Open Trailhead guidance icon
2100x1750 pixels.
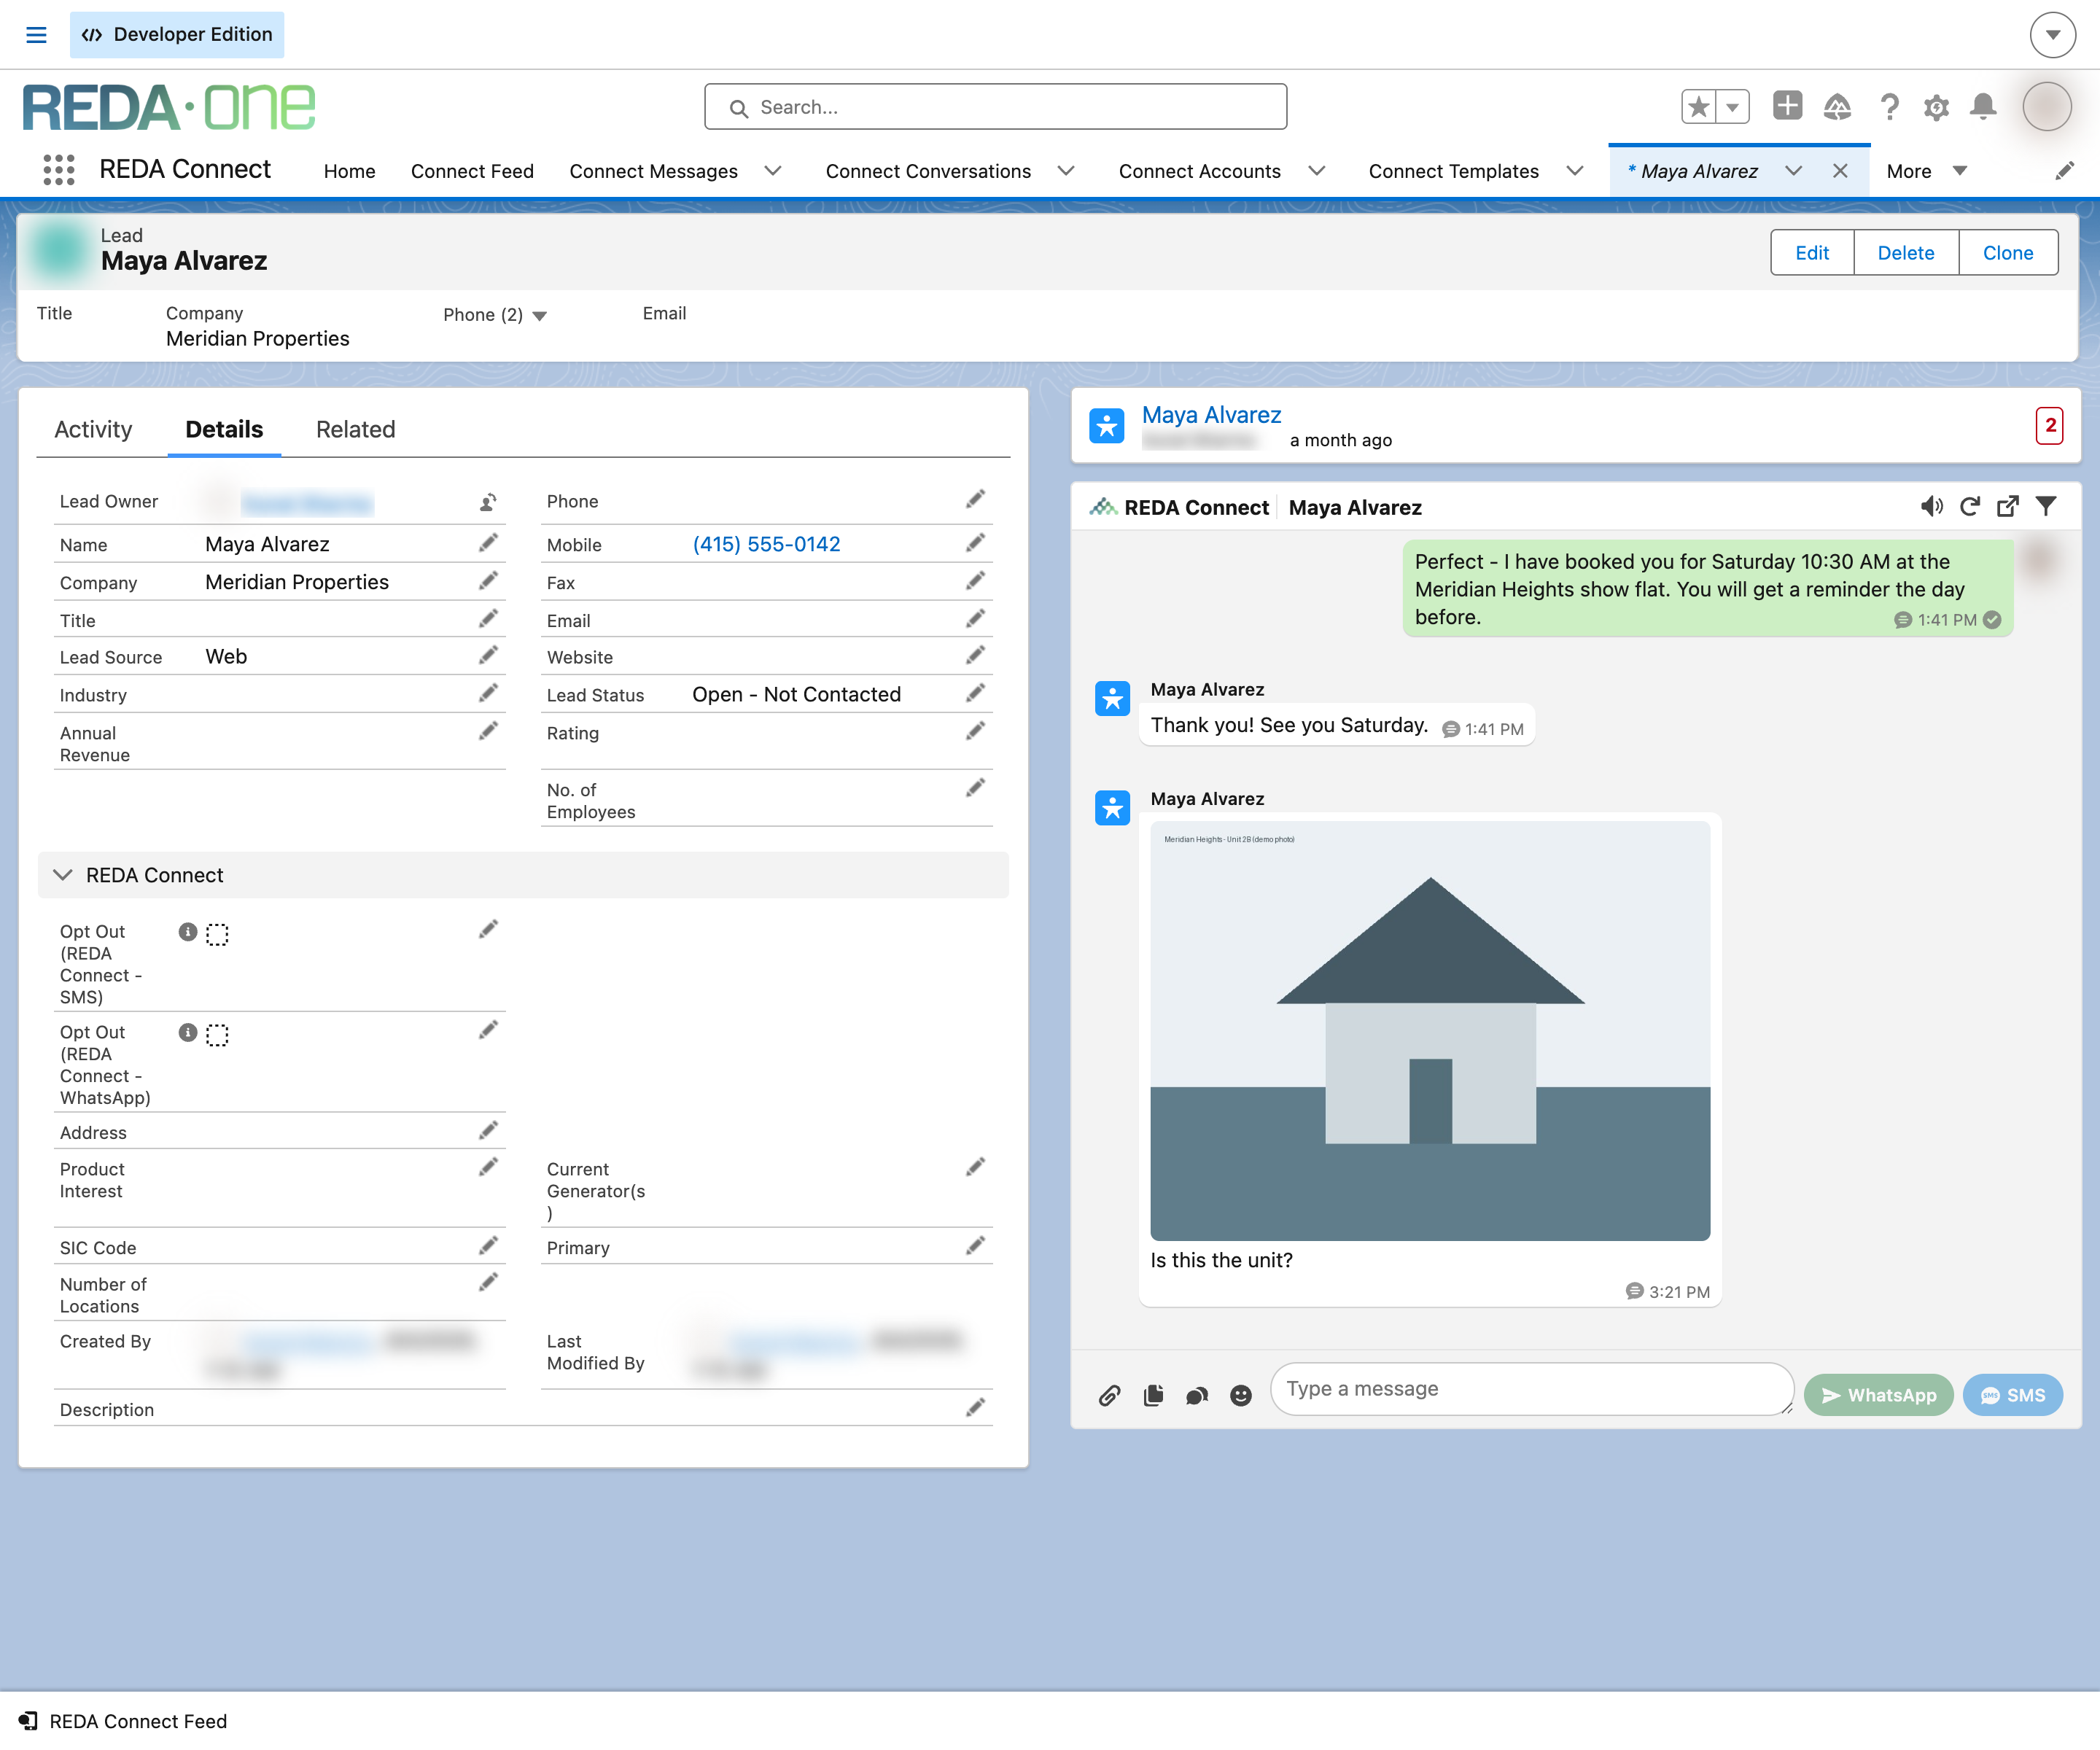(1837, 106)
